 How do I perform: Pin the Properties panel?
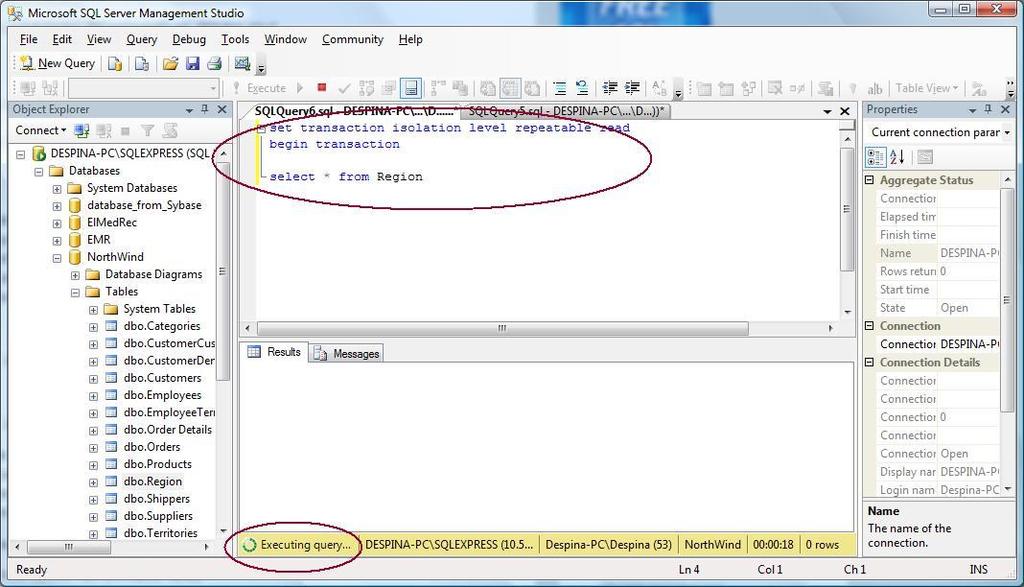[987, 109]
